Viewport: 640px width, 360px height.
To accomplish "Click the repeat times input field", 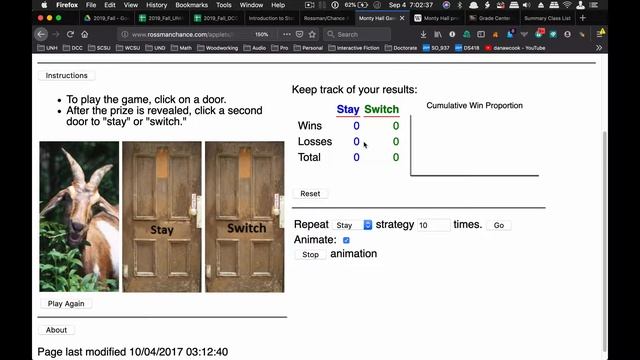I will pyautogui.click(x=433, y=225).
